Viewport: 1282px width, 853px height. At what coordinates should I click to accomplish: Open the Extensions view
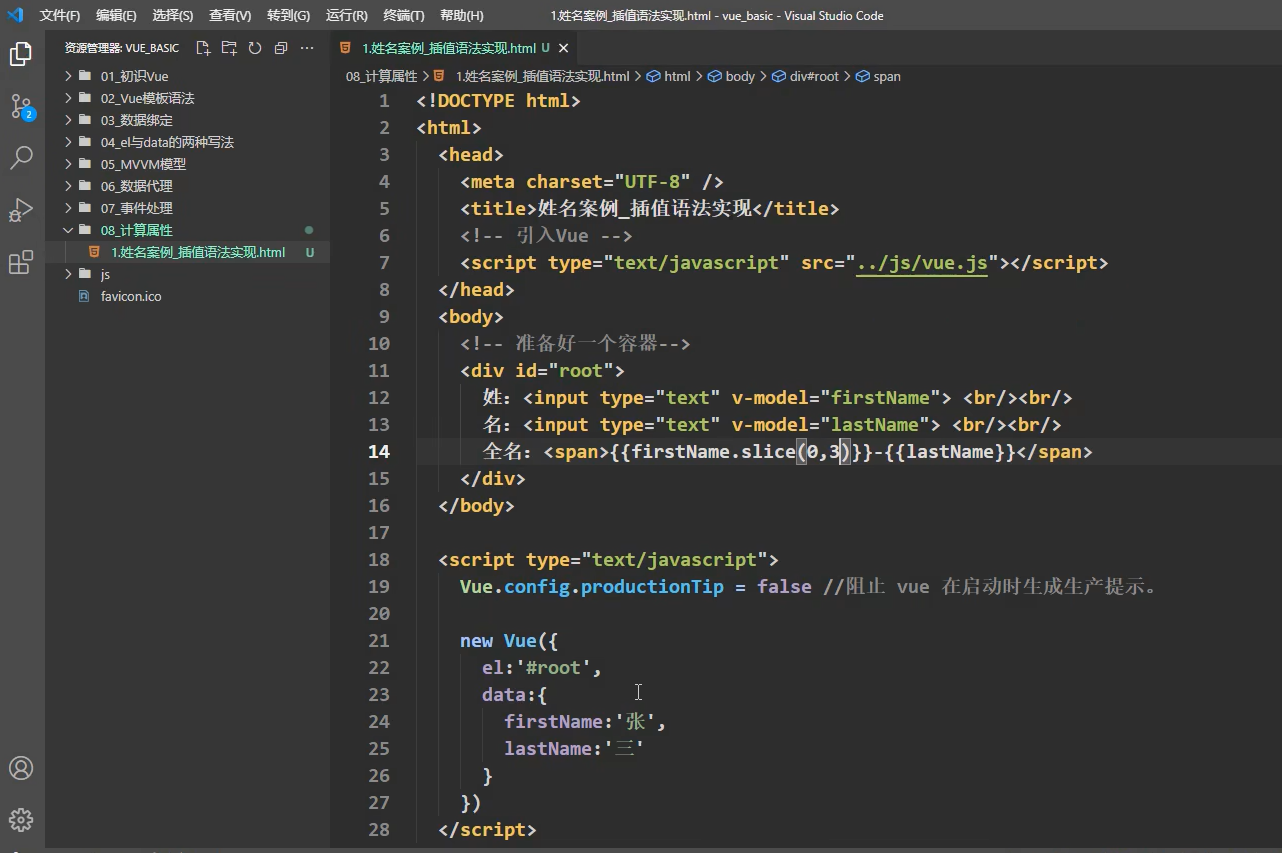click(21, 262)
